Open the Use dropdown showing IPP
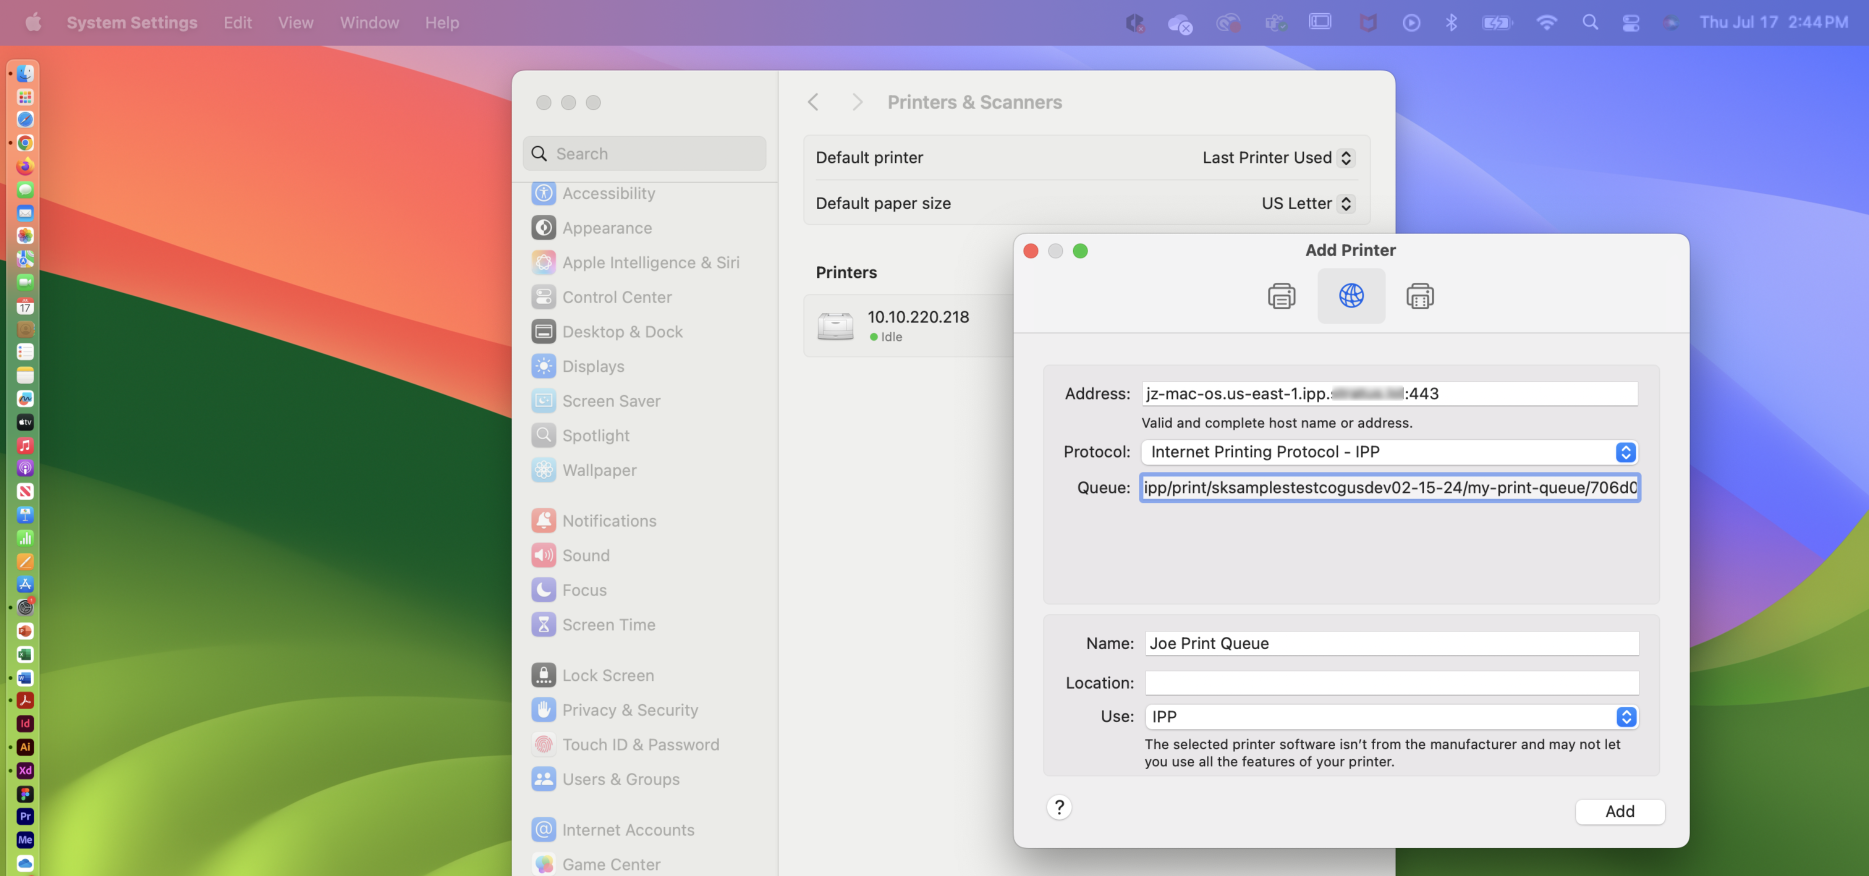The width and height of the screenshot is (1869, 876). (1391, 717)
